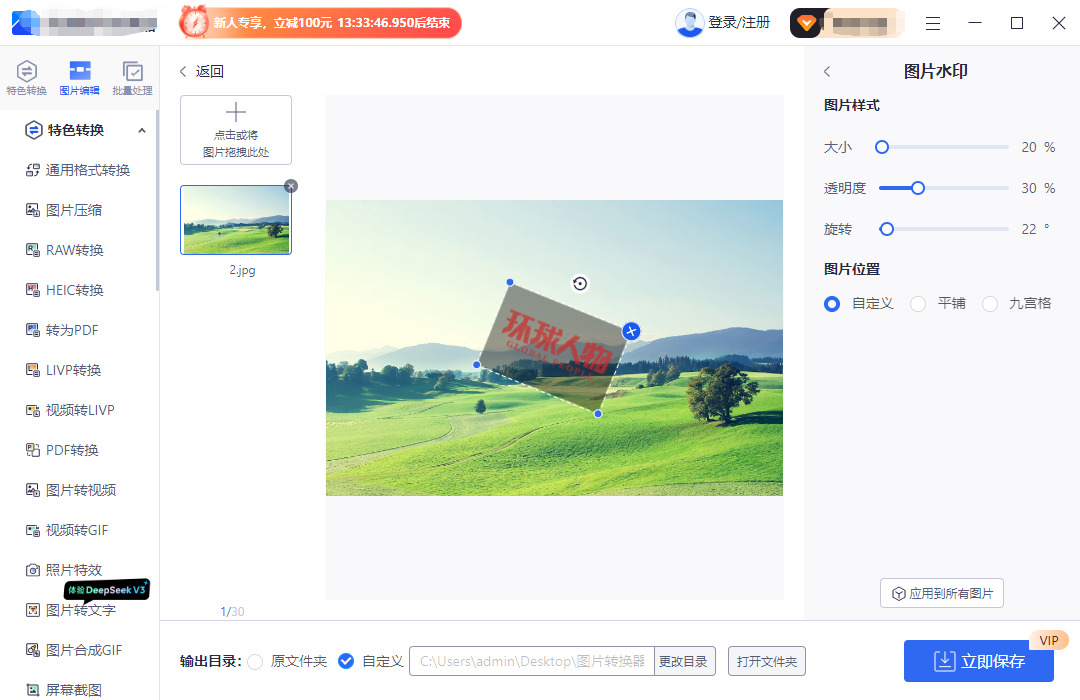
Task: Click the 转为PDF sidebar icon
Action: pos(32,330)
